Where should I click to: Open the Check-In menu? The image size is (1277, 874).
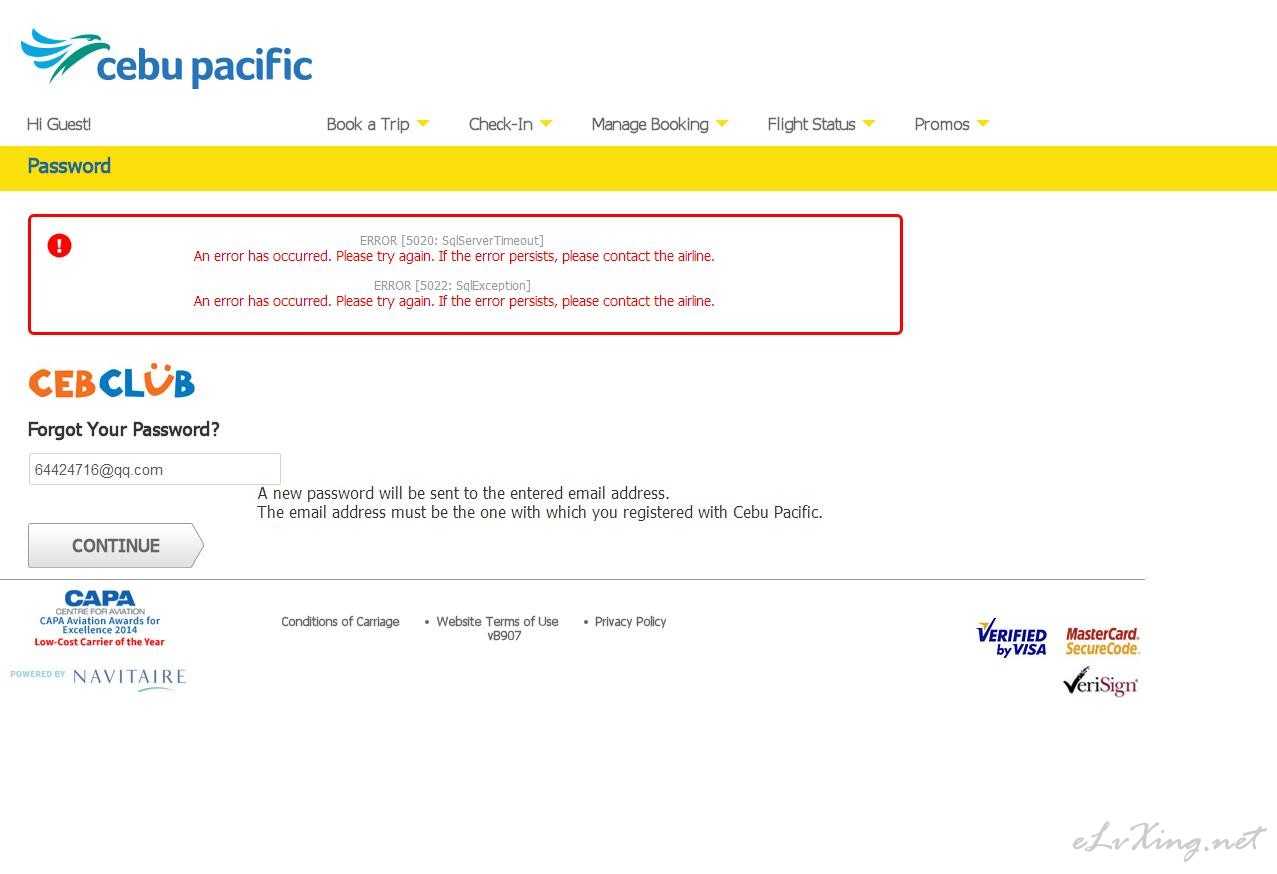click(x=501, y=124)
